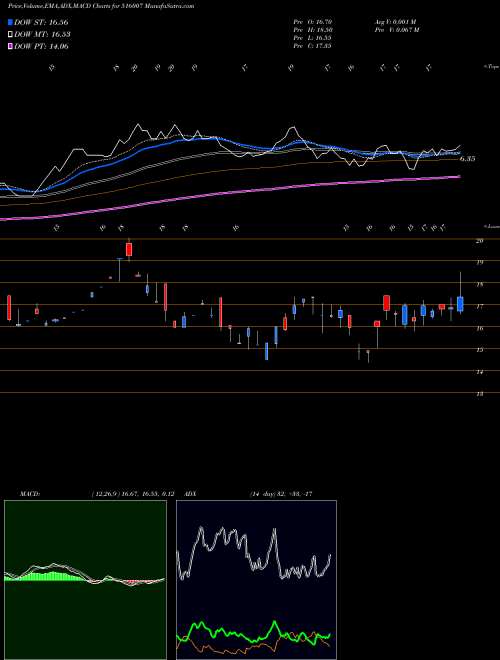Click the blue candlestick bottoming near 14.5

pyautogui.click(x=266, y=351)
